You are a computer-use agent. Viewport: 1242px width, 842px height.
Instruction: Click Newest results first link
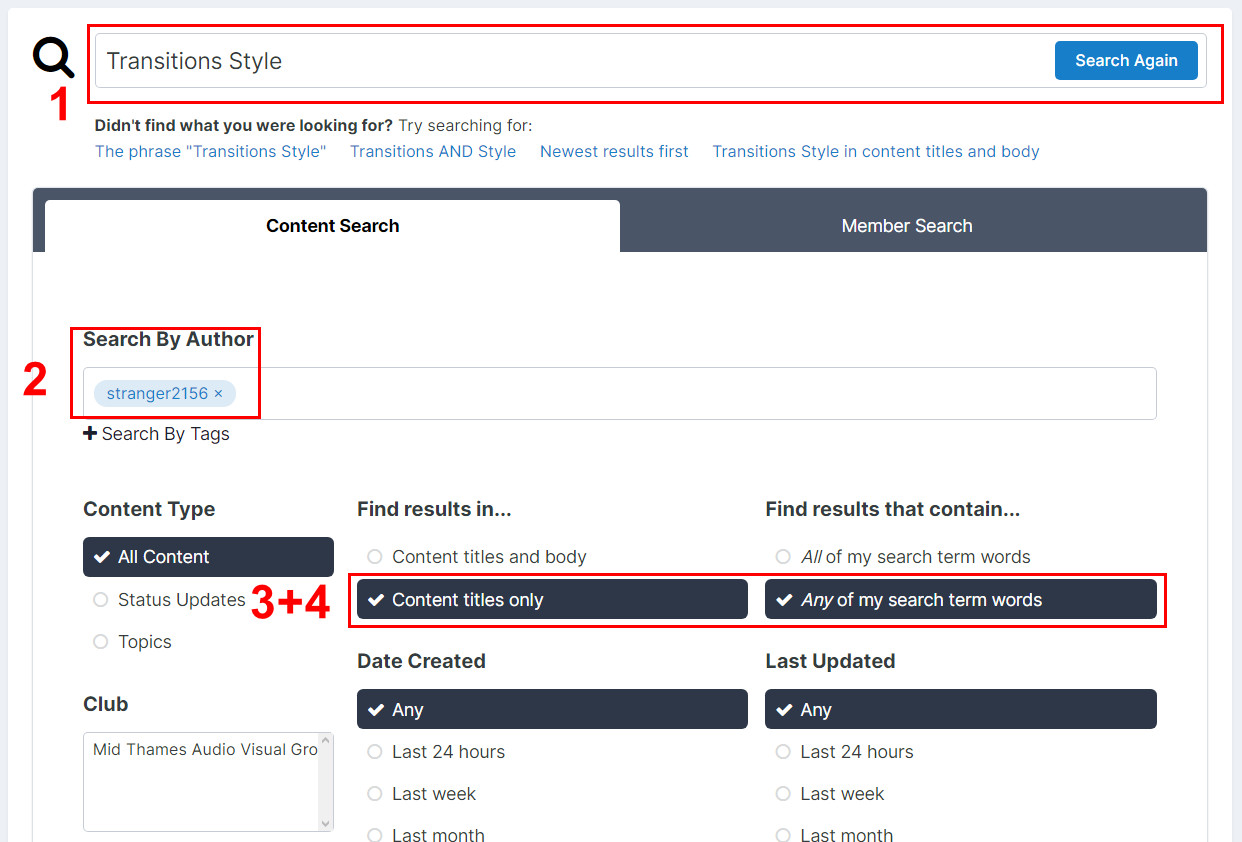coord(614,152)
